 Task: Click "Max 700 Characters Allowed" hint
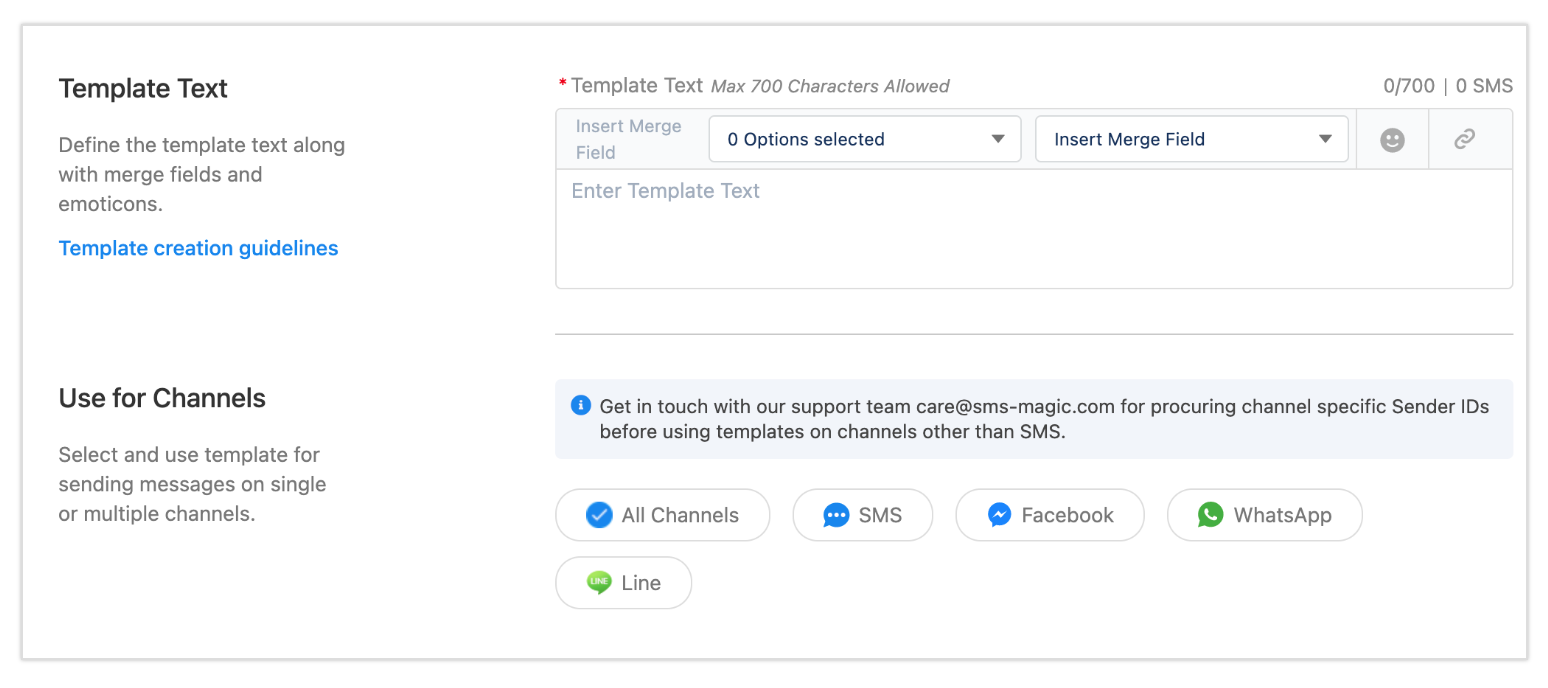pyautogui.click(x=830, y=86)
